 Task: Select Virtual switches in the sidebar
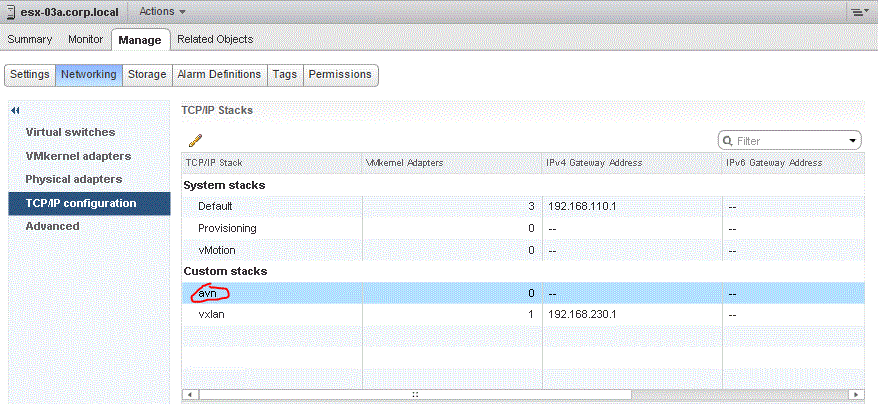(x=70, y=132)
